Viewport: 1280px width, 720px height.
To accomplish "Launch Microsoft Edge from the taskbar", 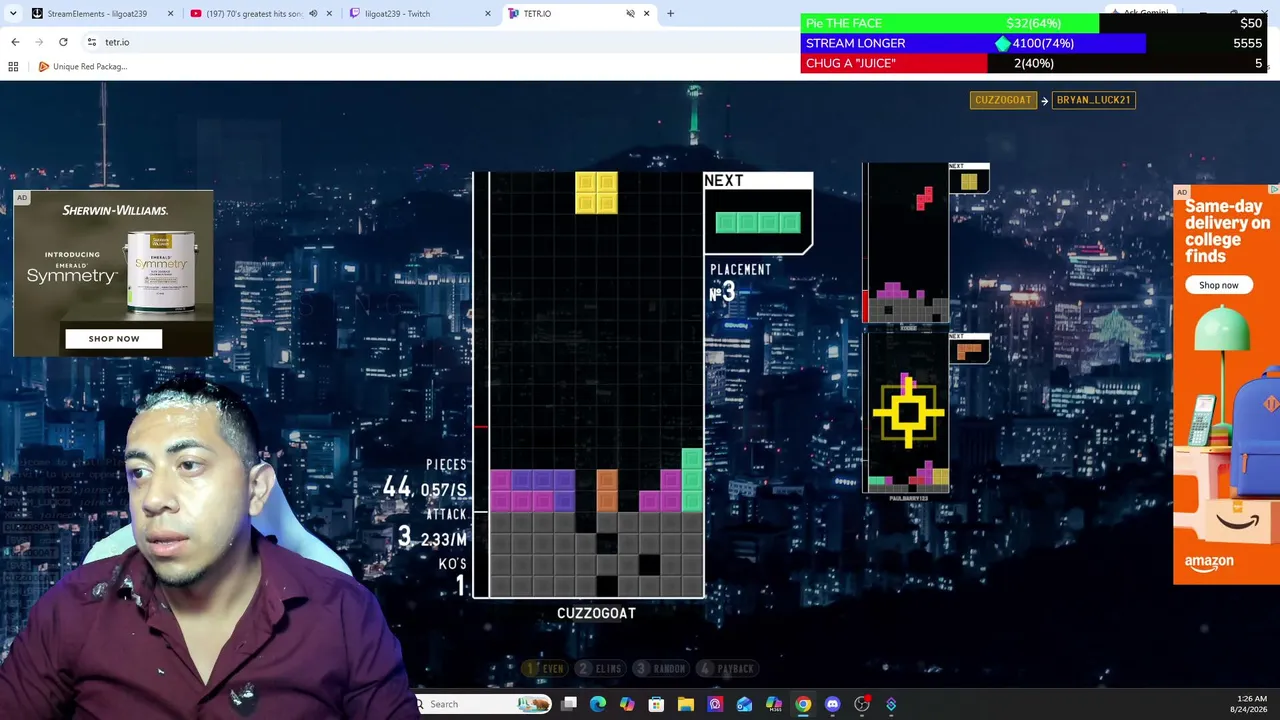I will [598, 704].
